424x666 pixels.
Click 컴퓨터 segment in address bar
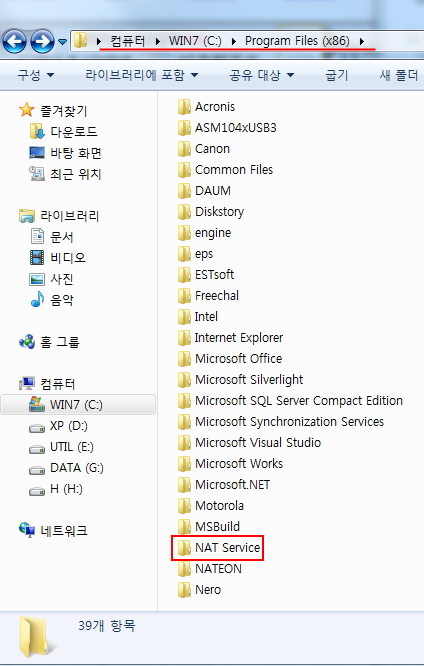click(x=127, y=41)
